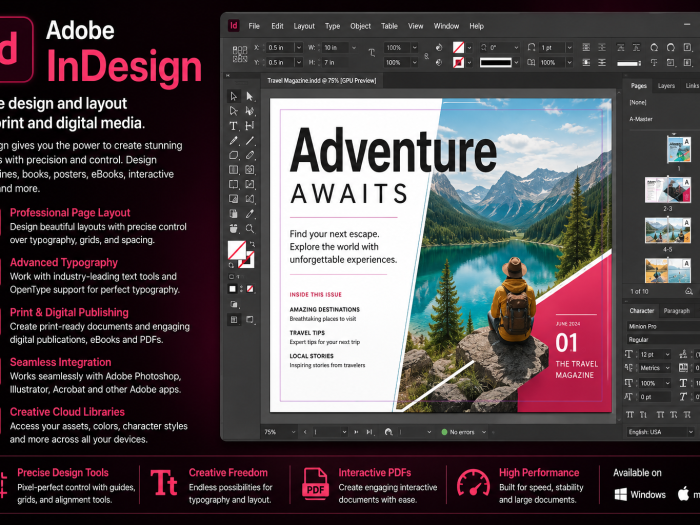Image resolution: width=700 pixels, height=525 pixels.
Task: Open the rotation angle 0° dropdown
Action: [516, 47]
